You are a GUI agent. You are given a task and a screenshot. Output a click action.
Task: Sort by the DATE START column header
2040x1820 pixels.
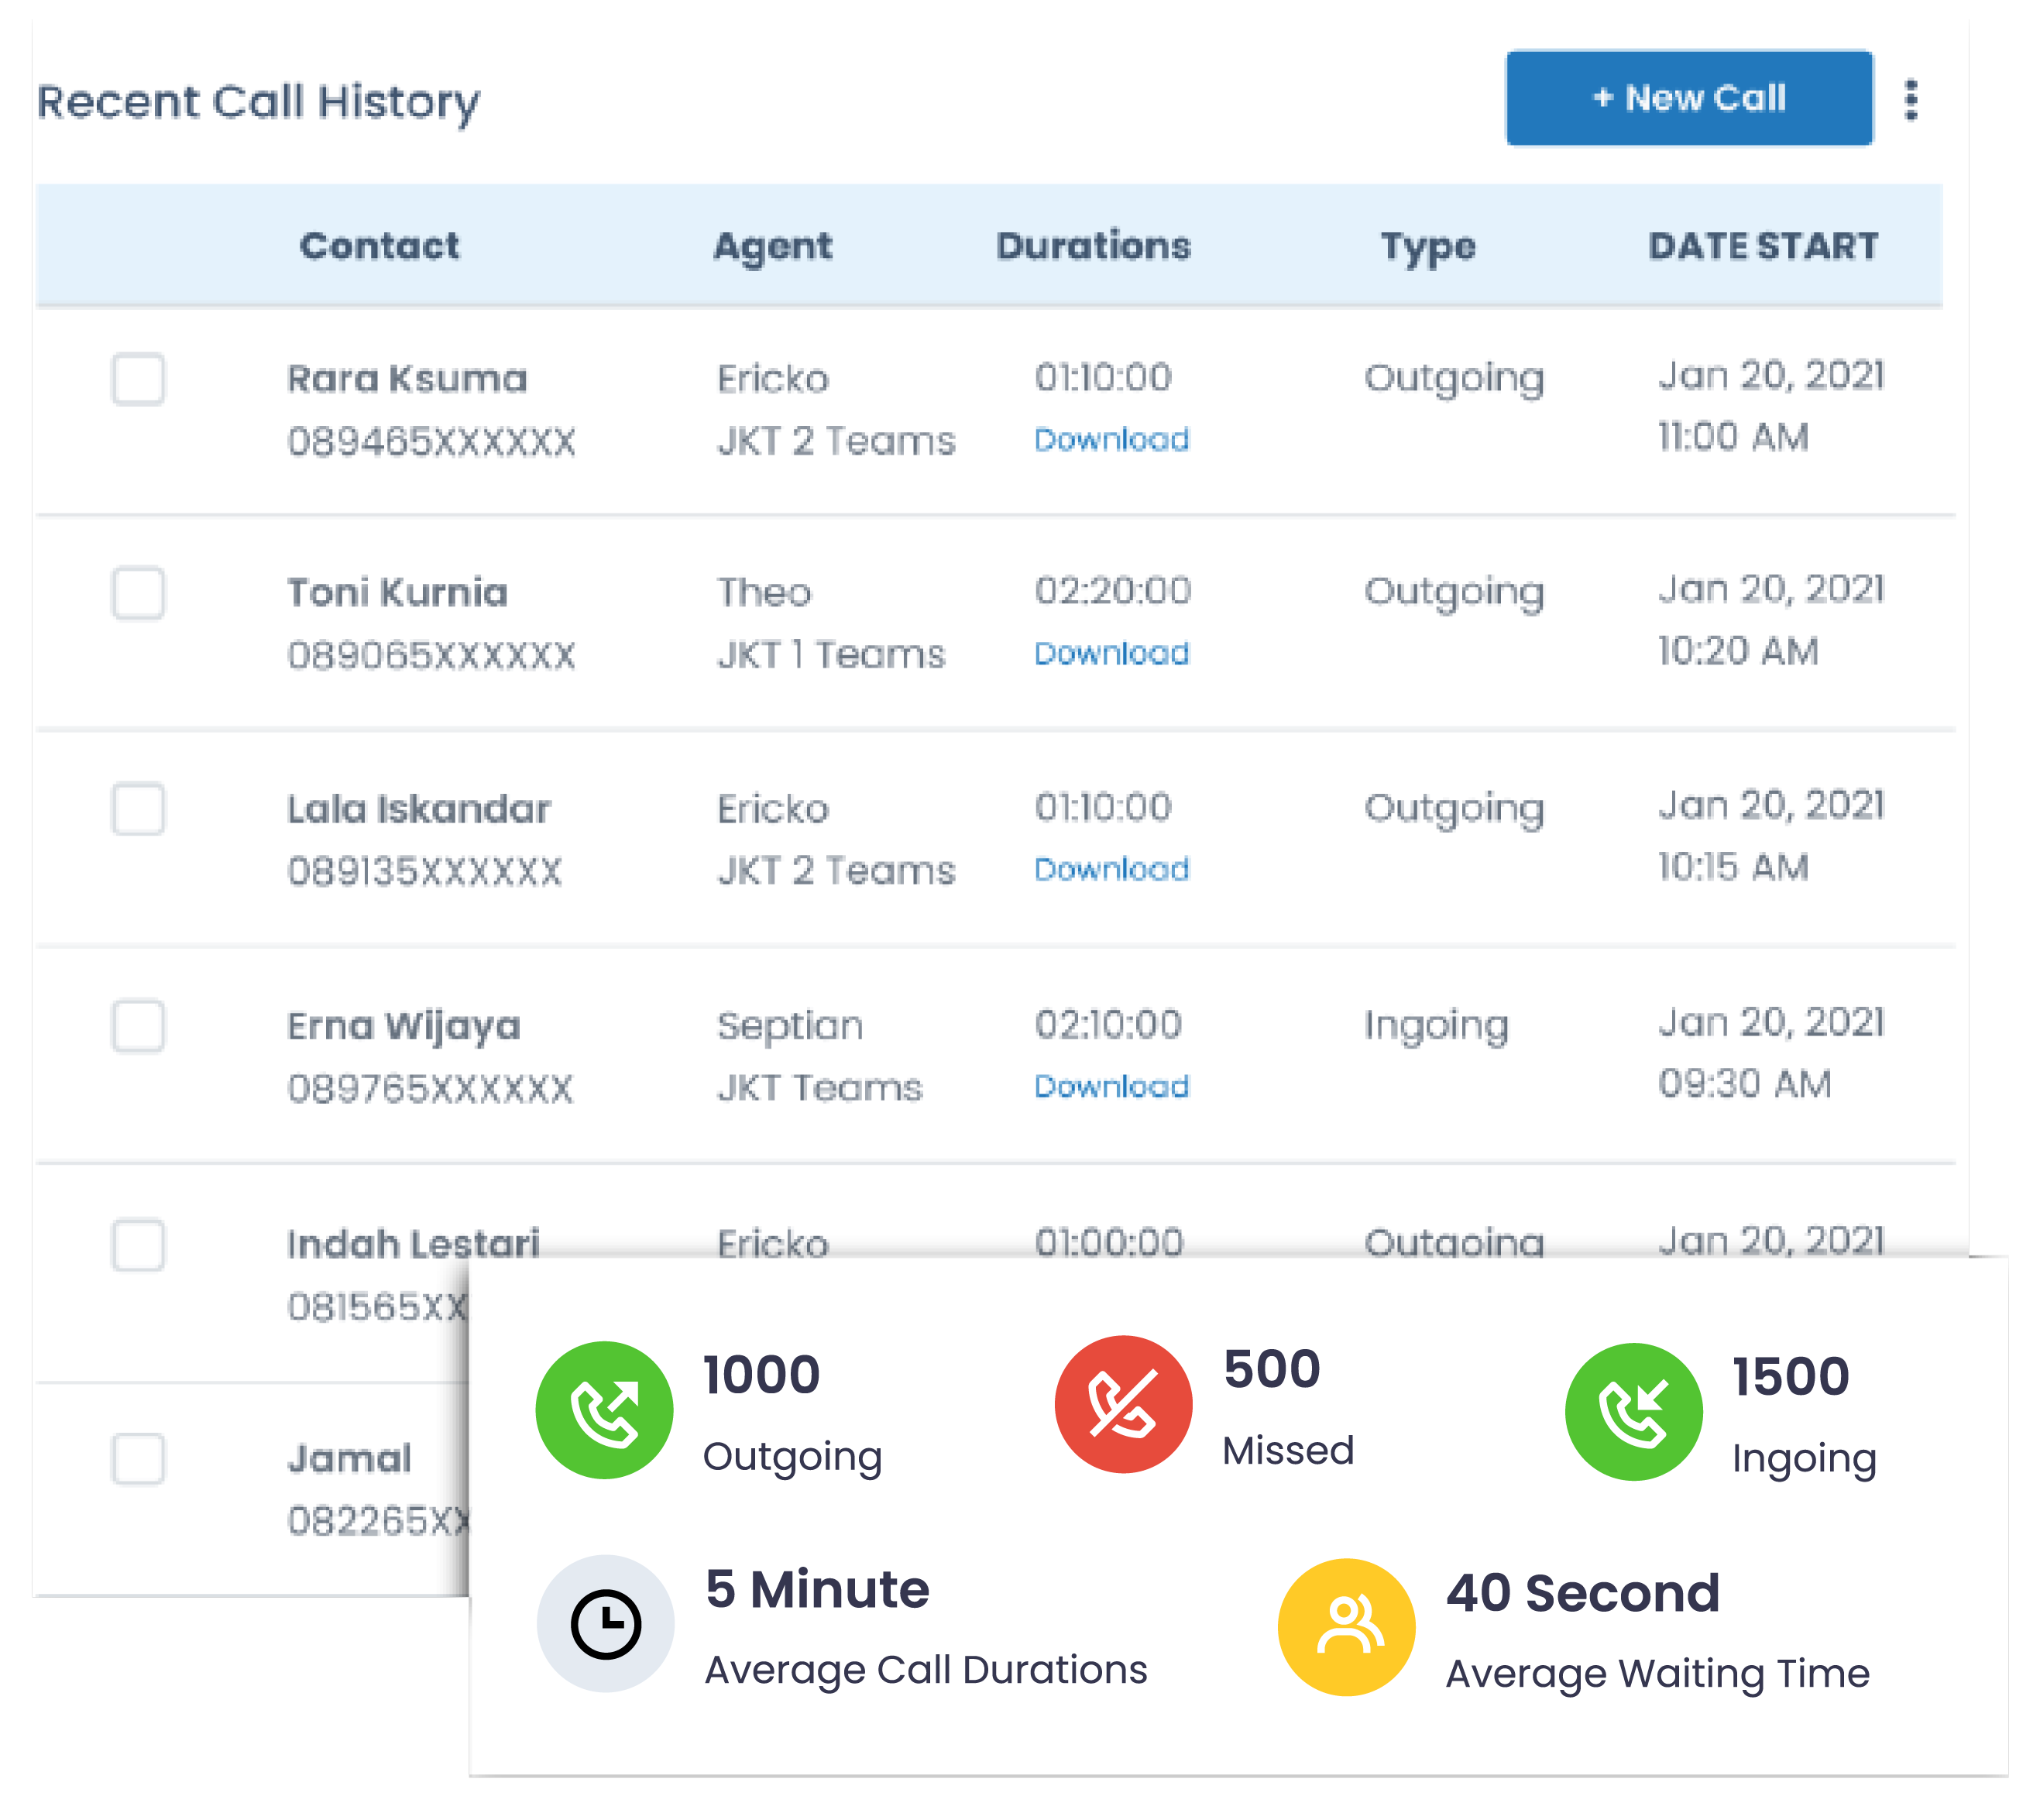pyautogui.click(x=1763, y=246)
